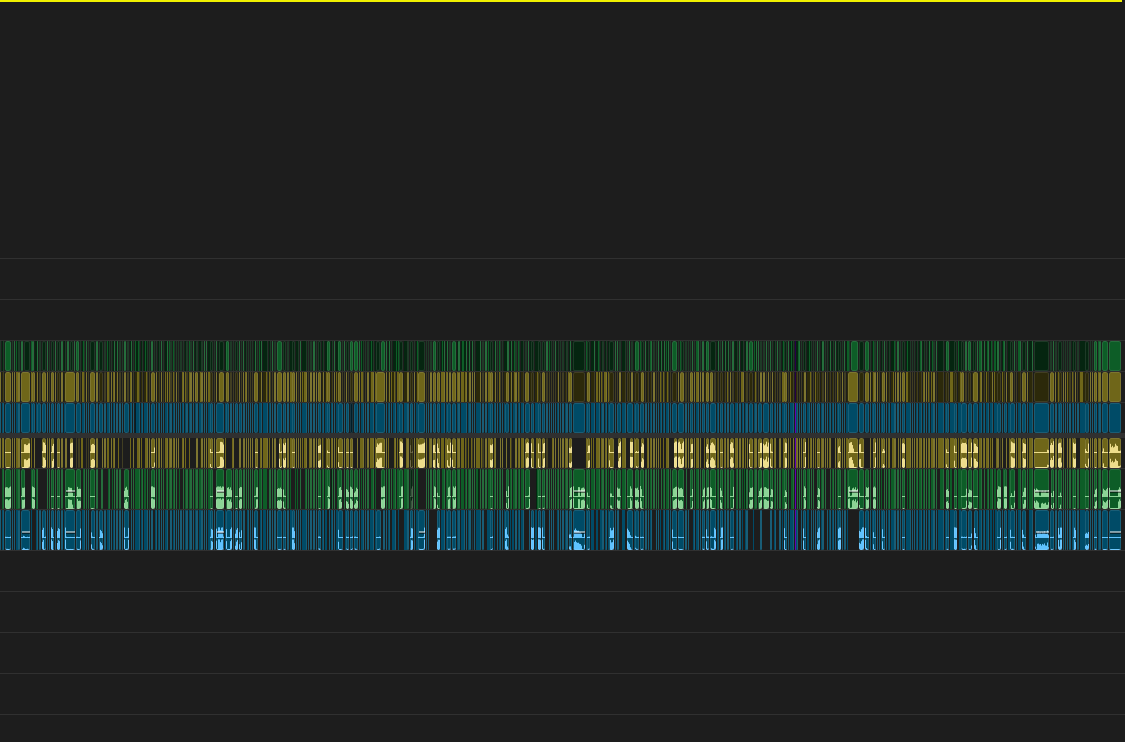Image resolution: width=1125 pixels, height=742 pixels.
Task: Click the thin purple playhead line in the timeline
Action: [796, 445]
